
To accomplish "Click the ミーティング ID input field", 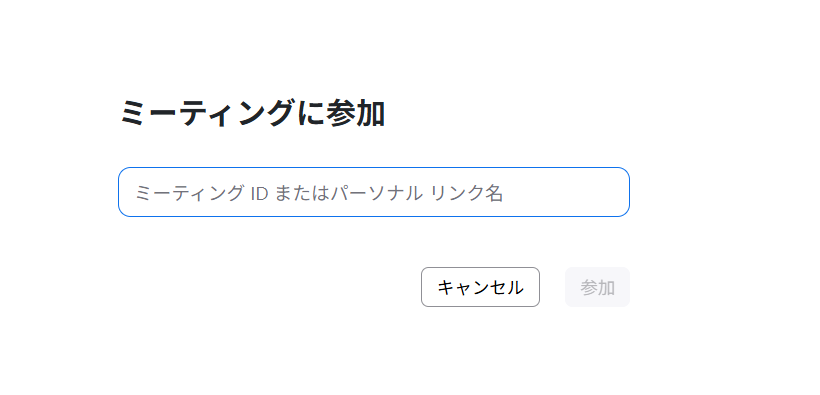I will (x=373, y=192).
